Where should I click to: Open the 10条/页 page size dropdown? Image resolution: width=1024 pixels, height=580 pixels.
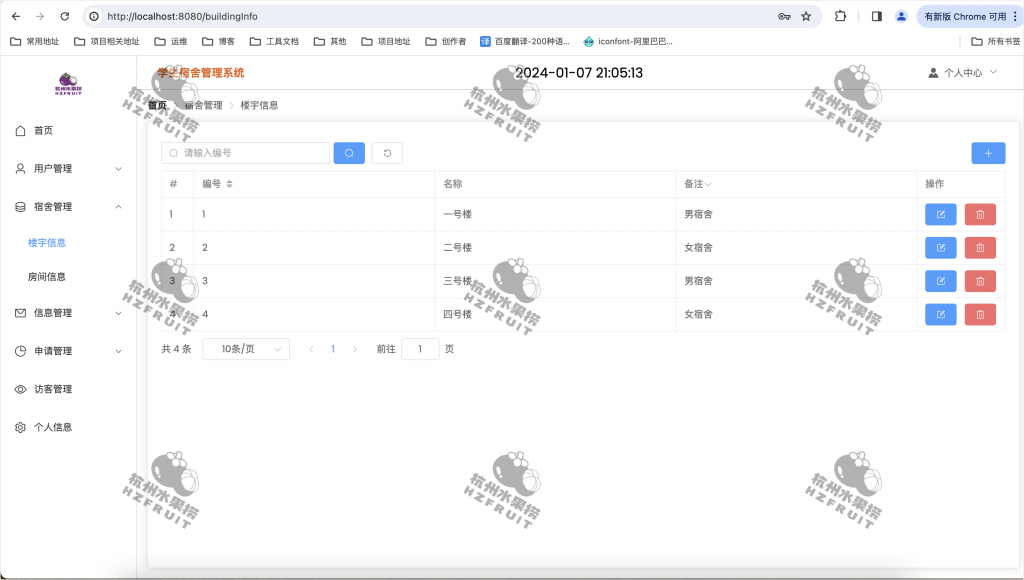pos(245,348)
